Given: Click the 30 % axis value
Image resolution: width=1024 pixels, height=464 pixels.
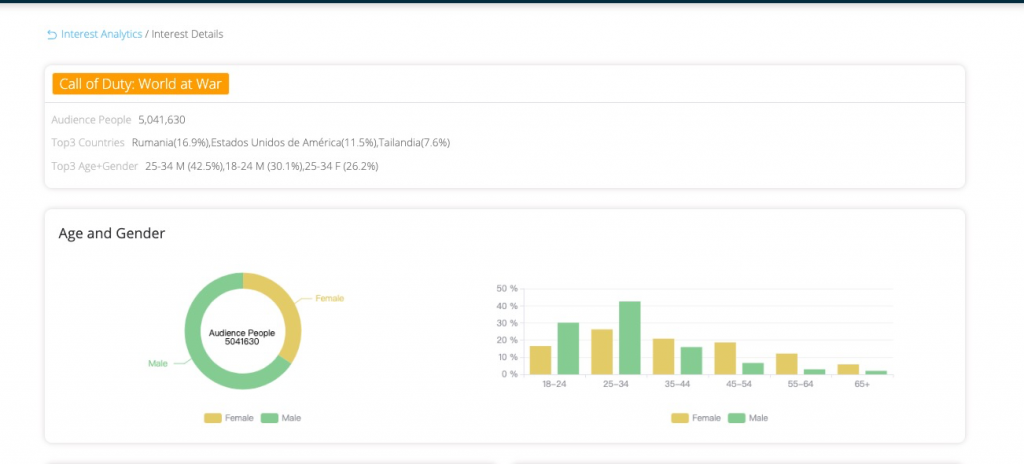Looking at the screenshot, I should pos(507,323).
